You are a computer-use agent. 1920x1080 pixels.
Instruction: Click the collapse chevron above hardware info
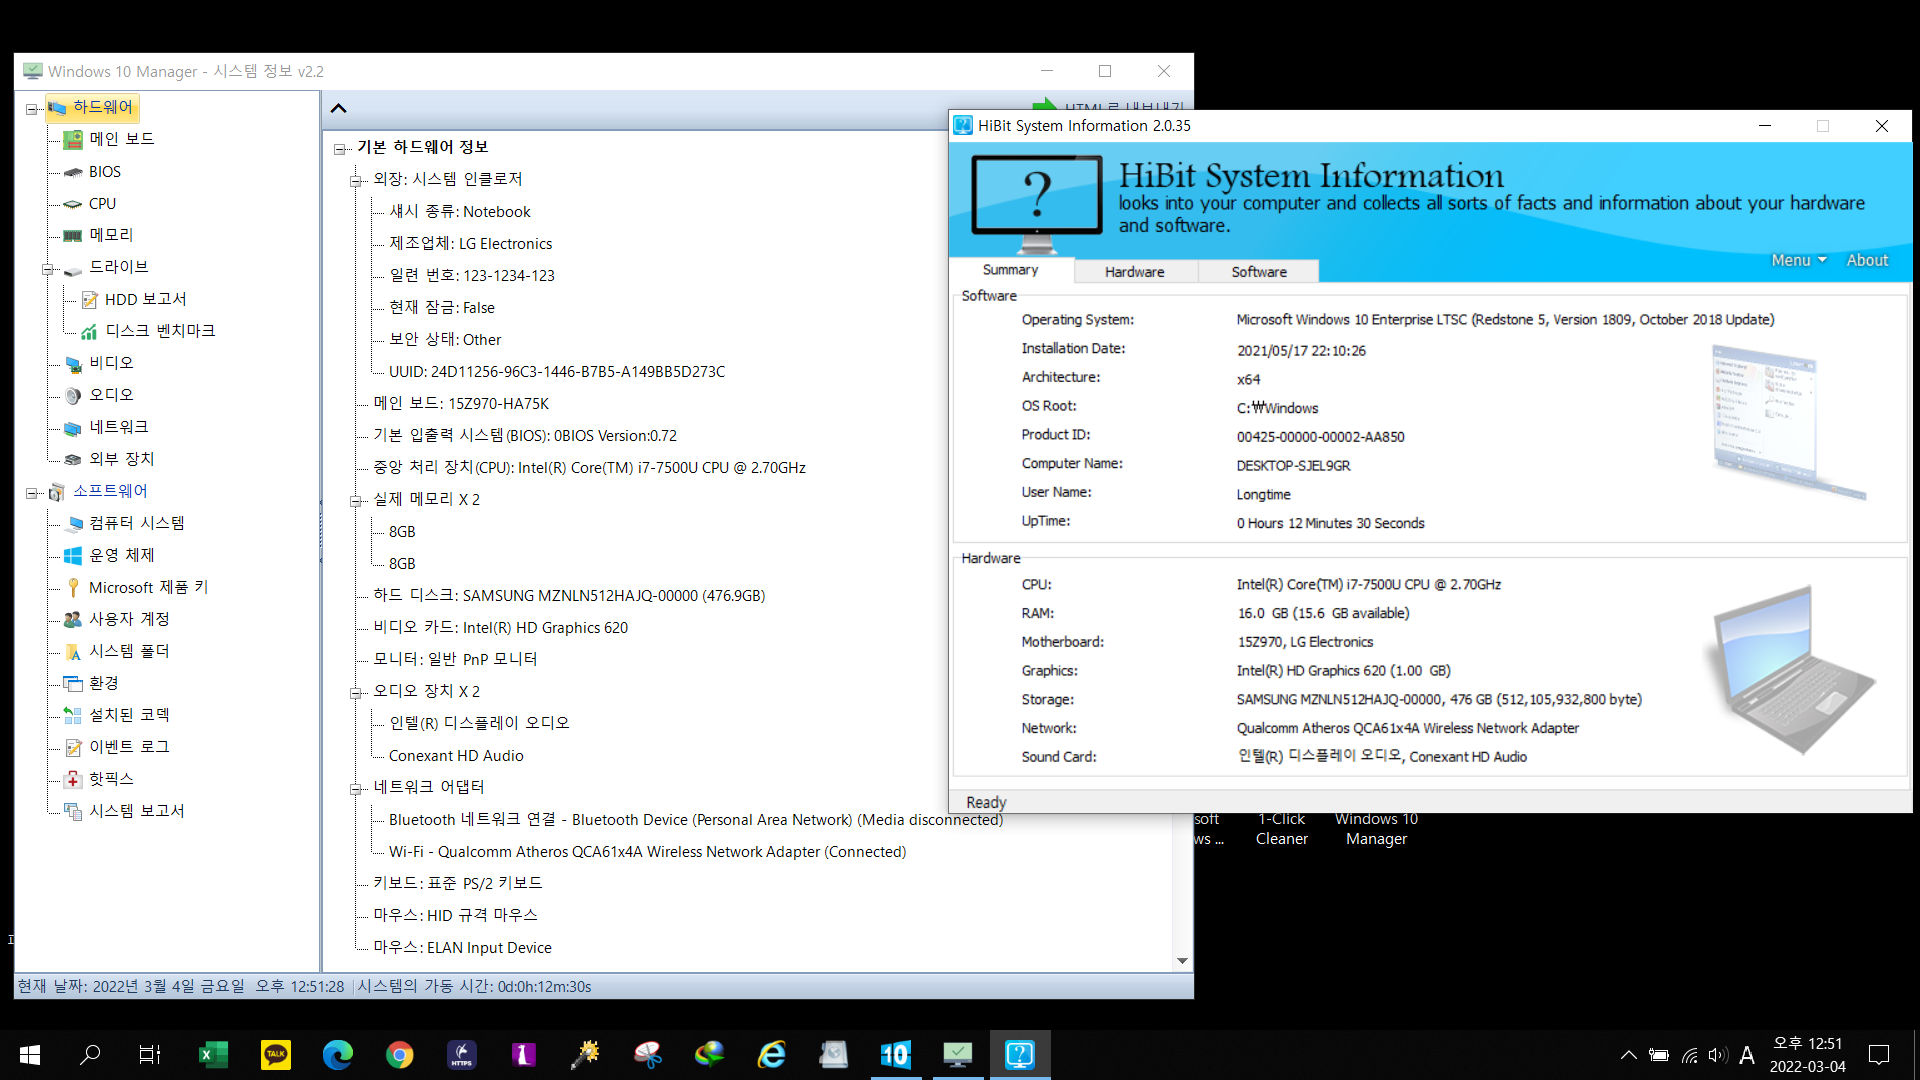pos(338,109)
